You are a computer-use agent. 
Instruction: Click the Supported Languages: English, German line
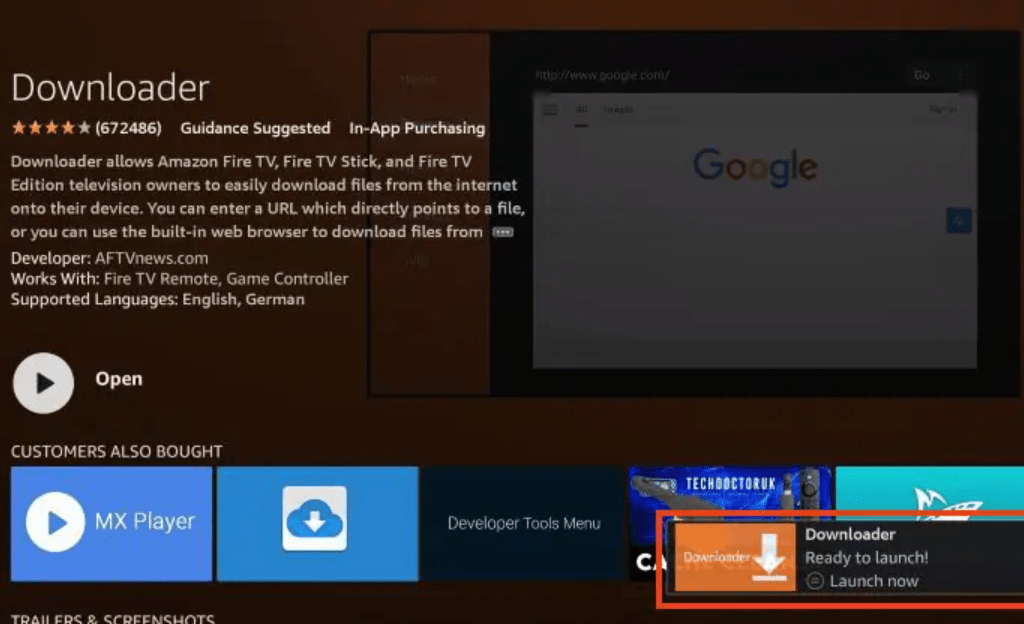157,300
